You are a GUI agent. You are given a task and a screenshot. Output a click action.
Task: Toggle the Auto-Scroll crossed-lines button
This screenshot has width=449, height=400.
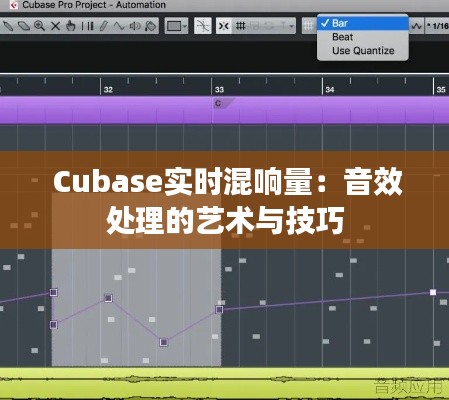pyautogui.click(x=203, y=26)
